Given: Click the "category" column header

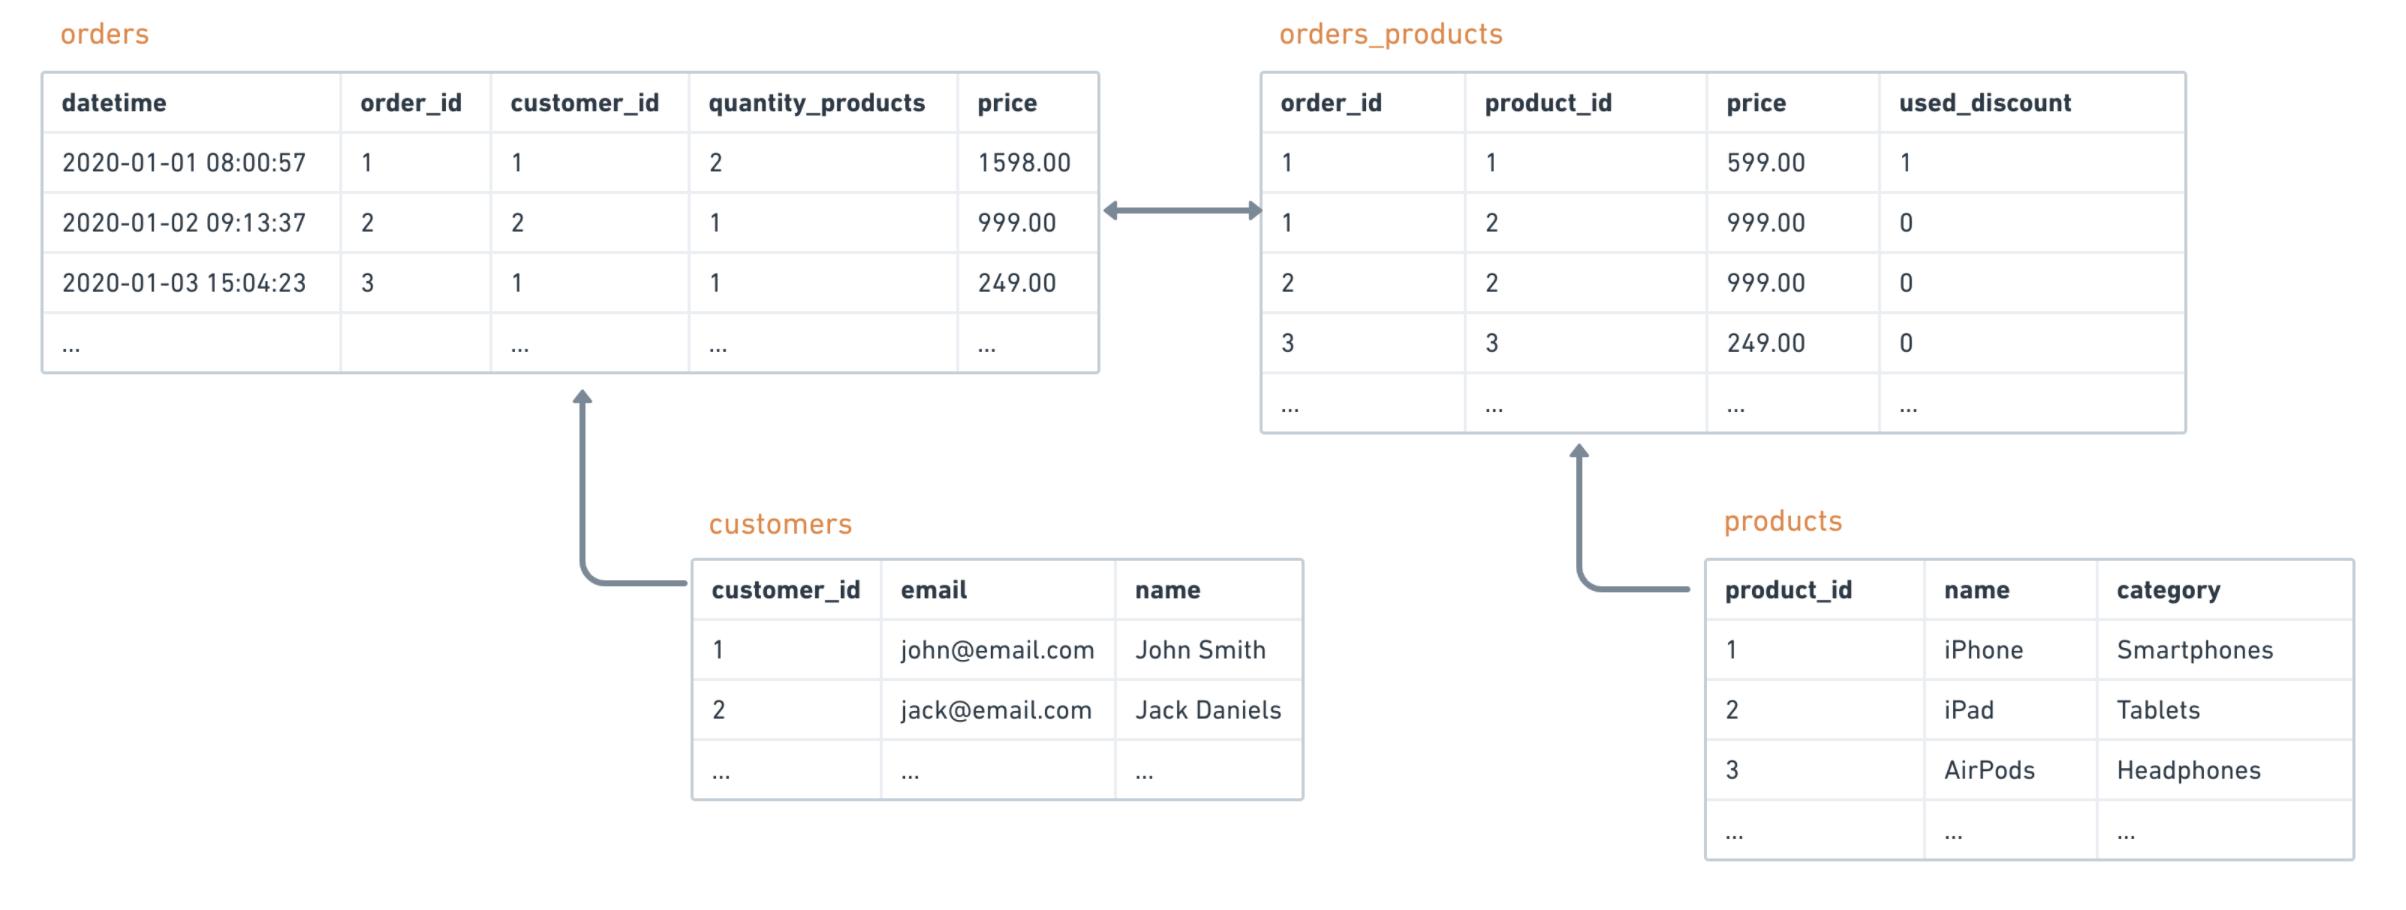Looking at the screenshot, I should pos(2167,590).
